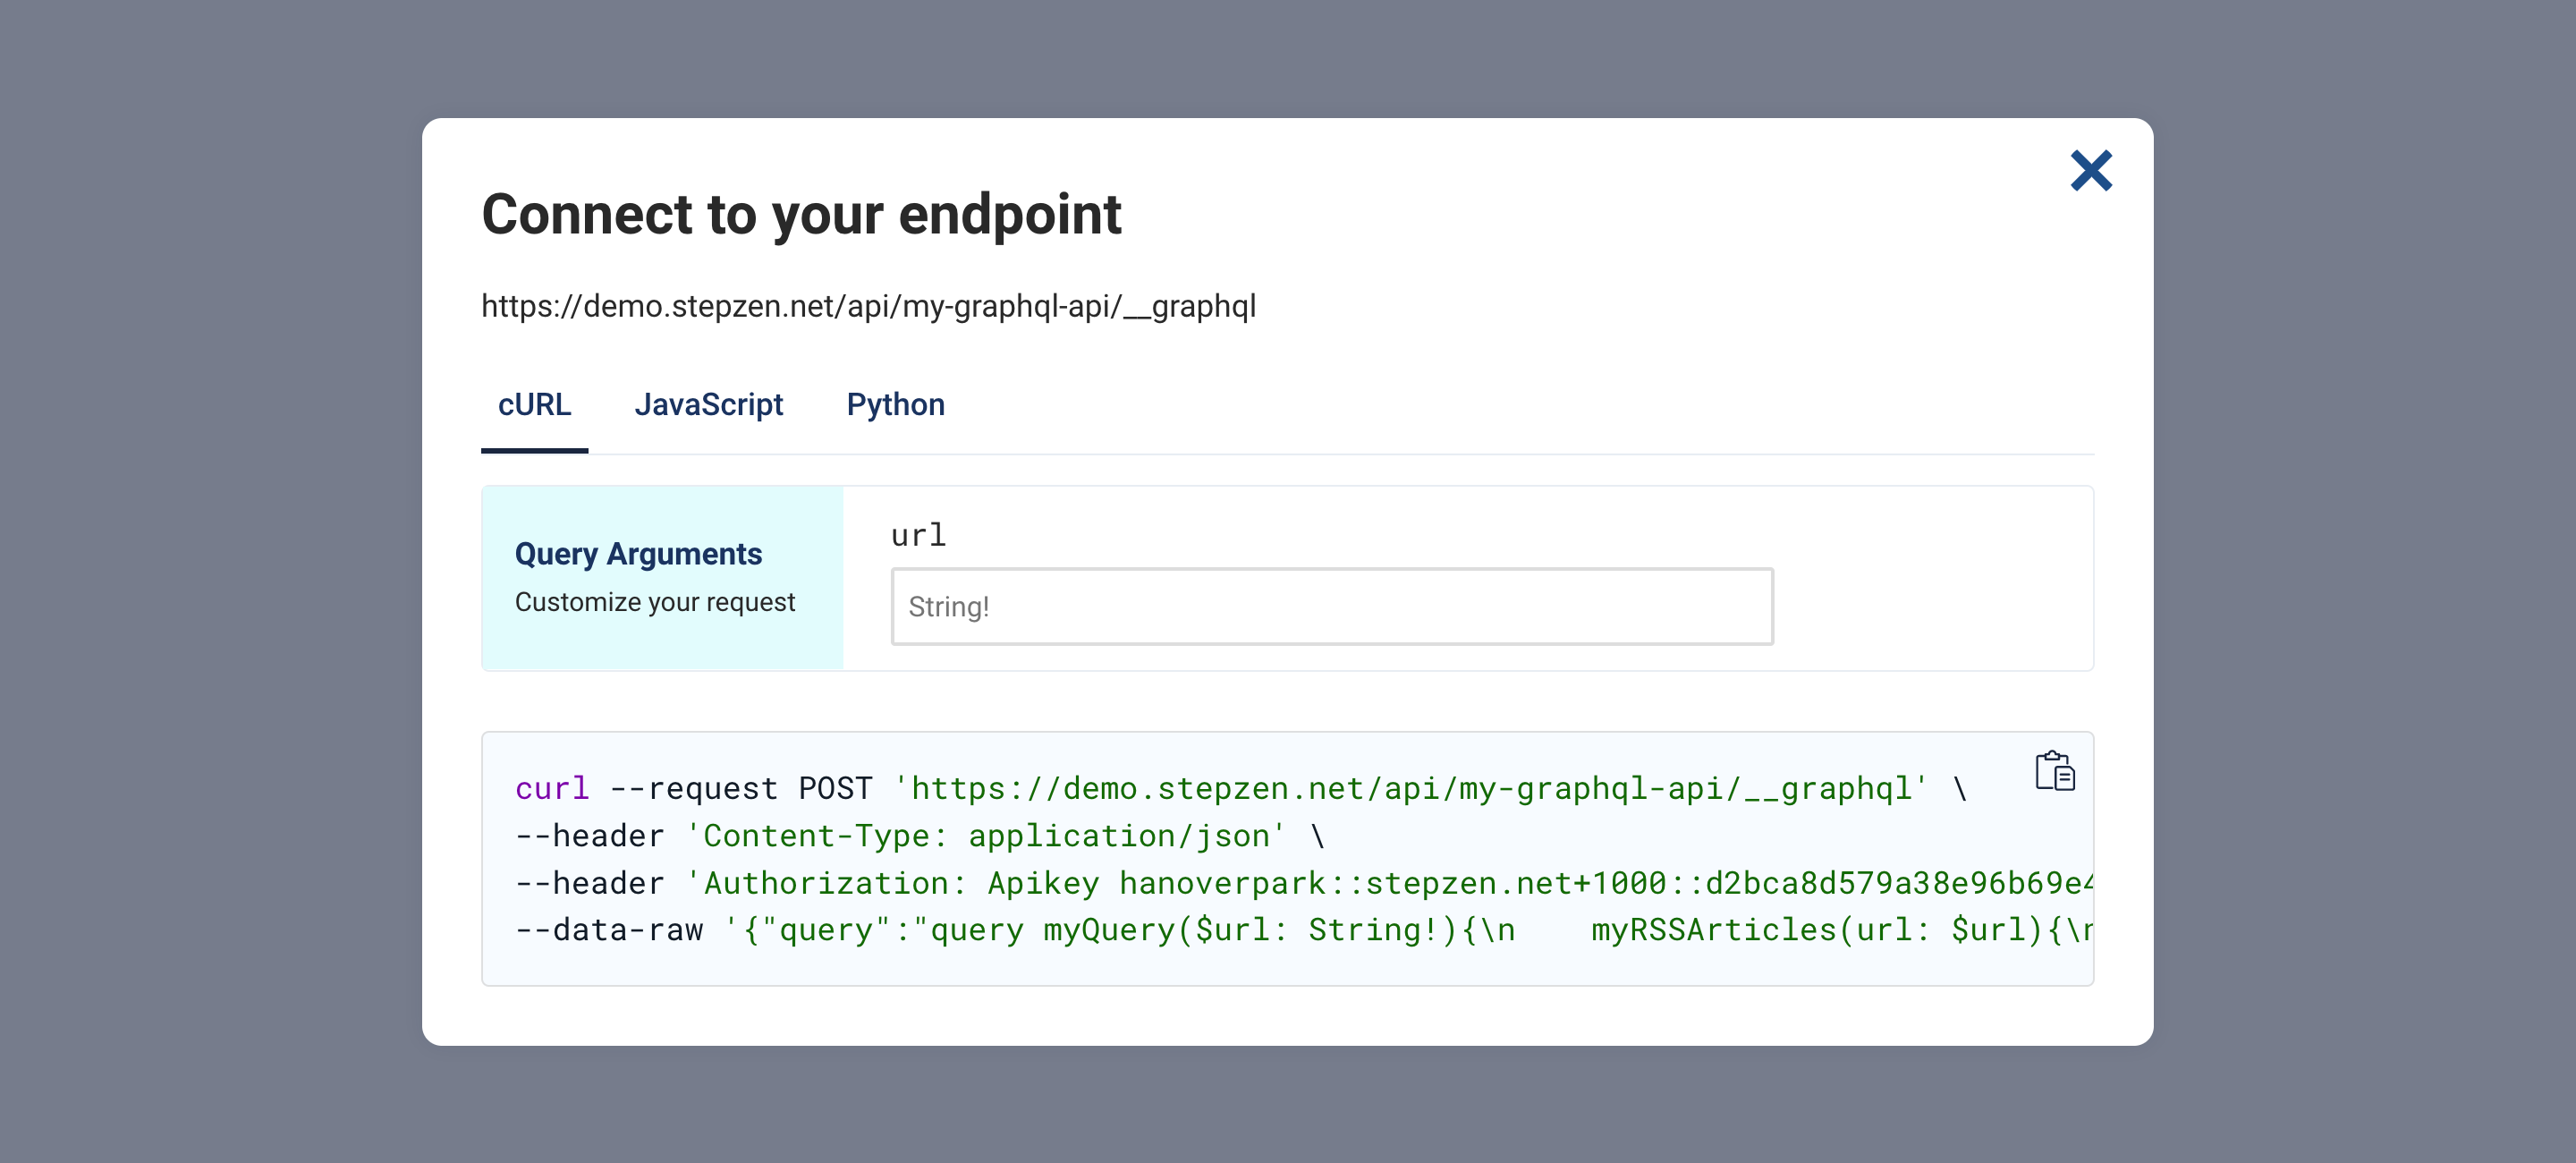The width and height of the screenshot is (2576, 1163).
Task: Focus the url String! input field
Action: coord(1332,606)
